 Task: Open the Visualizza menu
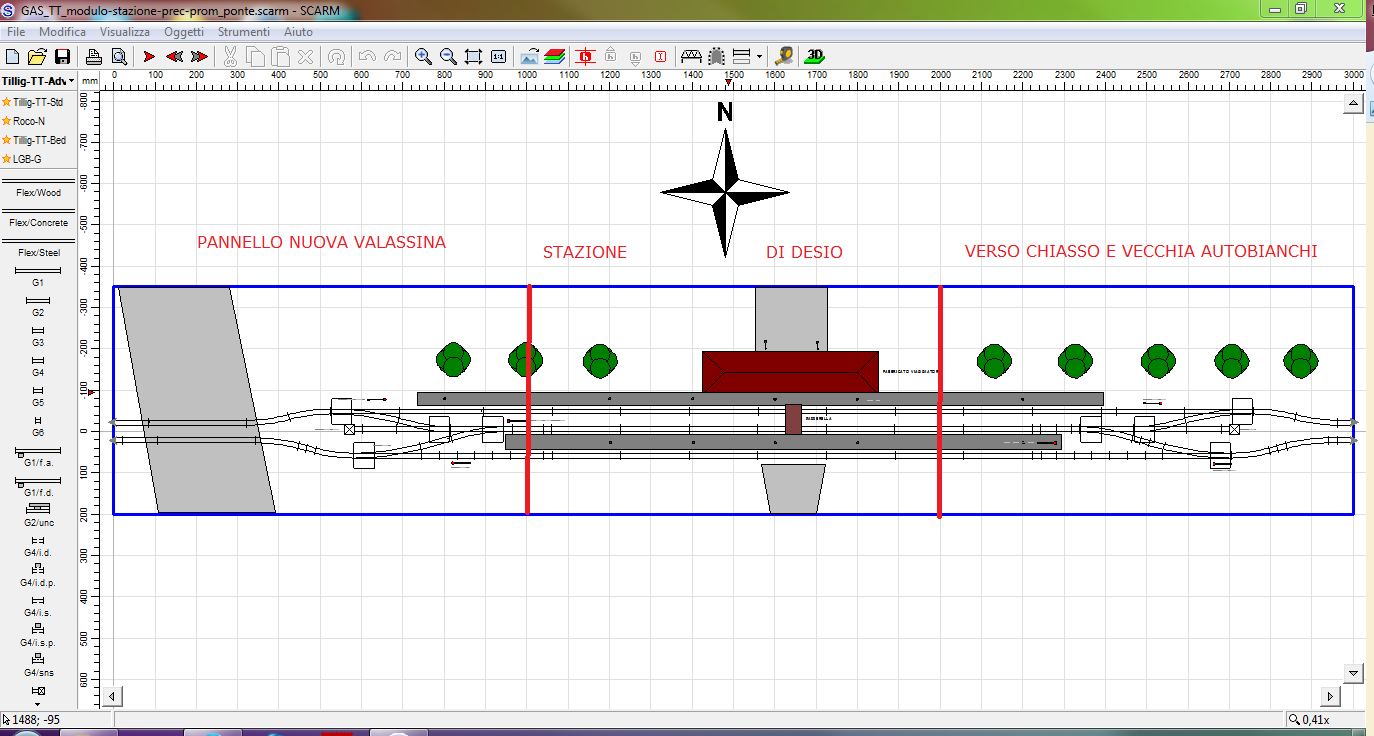click(124, 32)
